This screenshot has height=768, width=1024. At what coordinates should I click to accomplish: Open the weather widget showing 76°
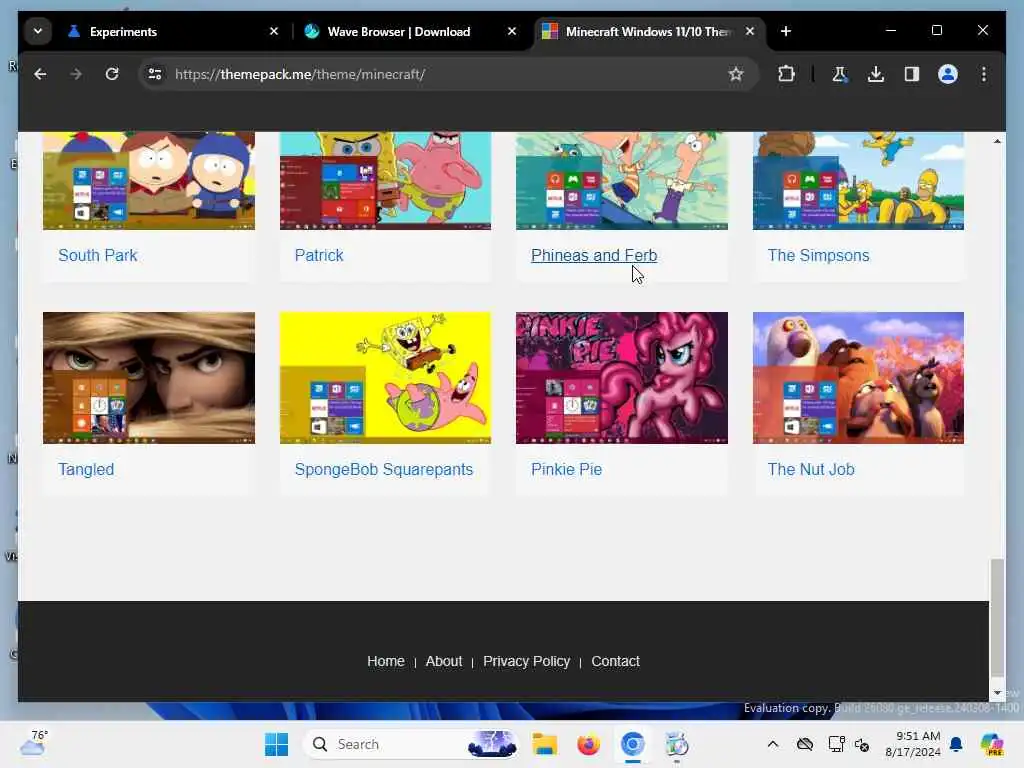pos(34,743)
